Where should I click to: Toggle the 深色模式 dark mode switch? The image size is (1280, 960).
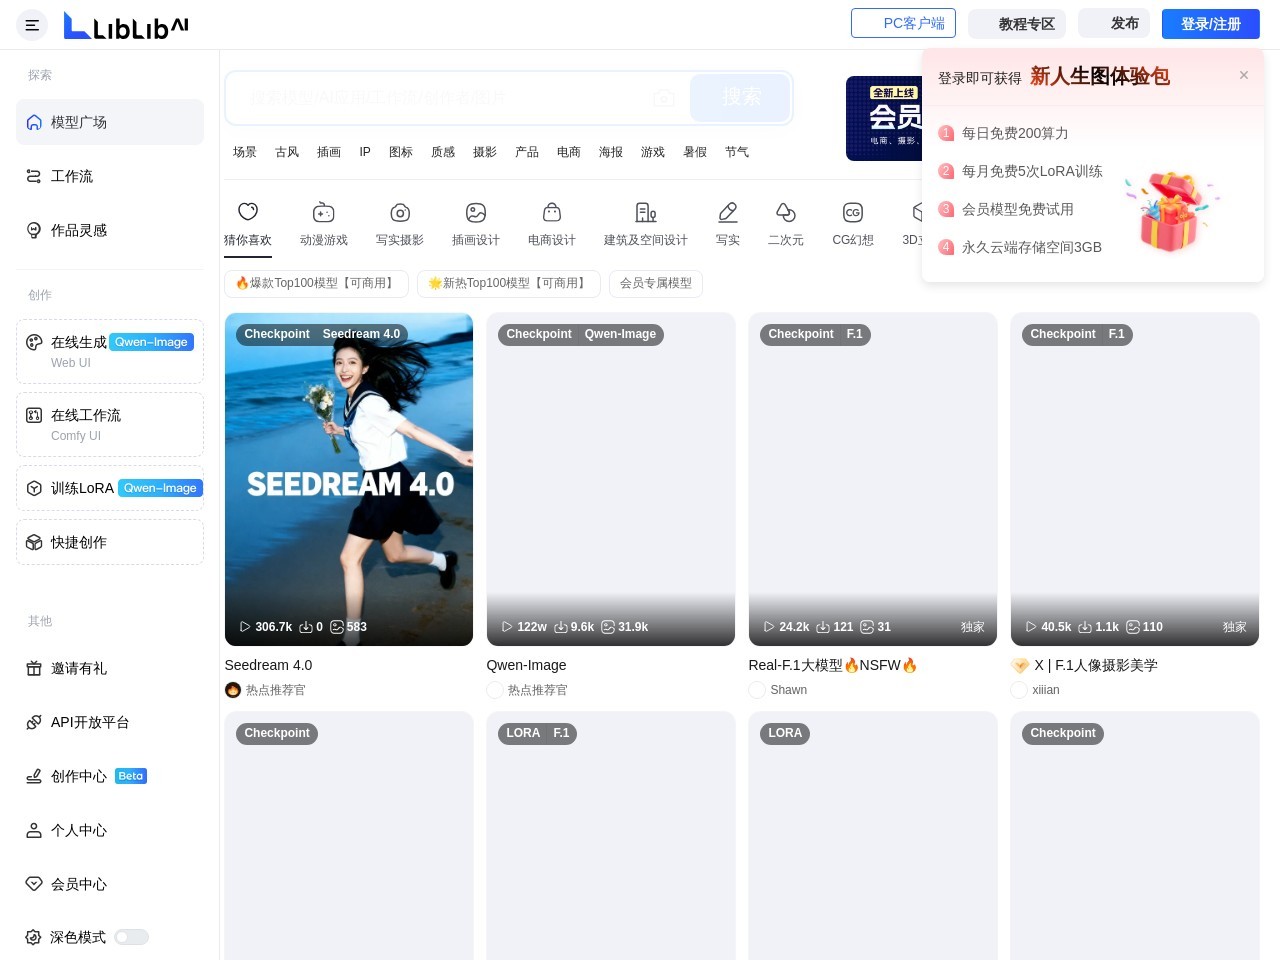pyautogui.click(x=131, y=937)
